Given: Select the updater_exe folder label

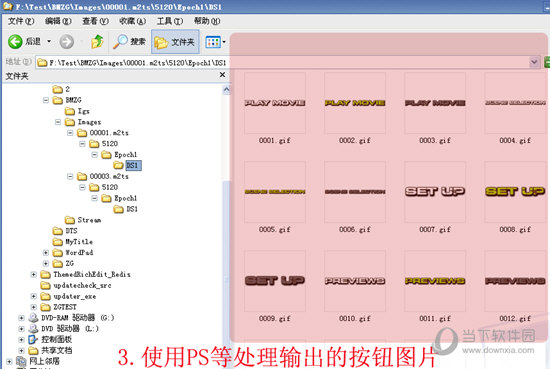Looking at the screenshot, I should (x=75, y=296).
